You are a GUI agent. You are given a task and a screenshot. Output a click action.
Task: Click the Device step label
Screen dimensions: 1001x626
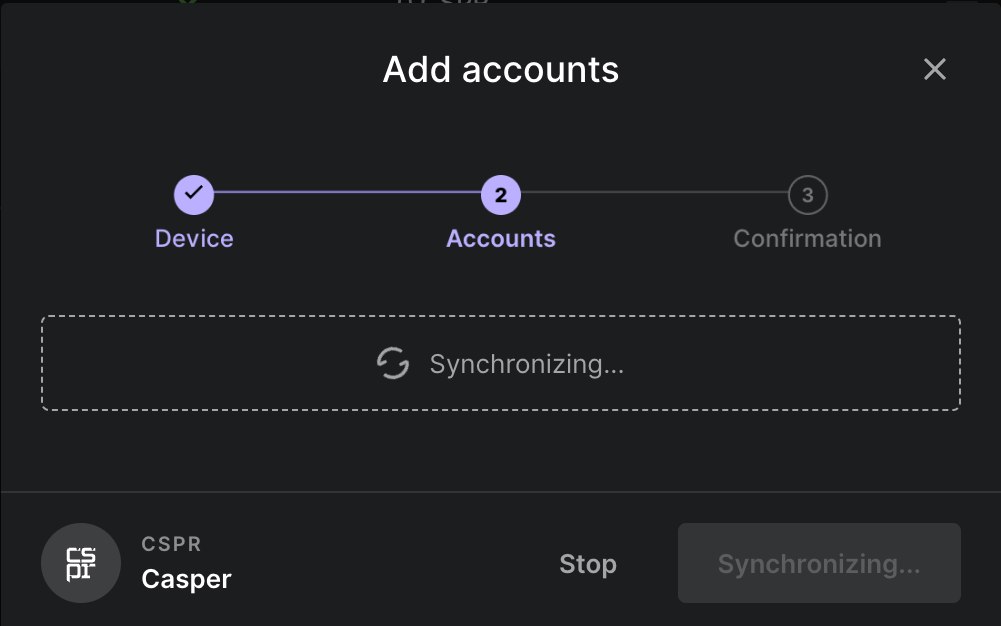(x=194, y=238)
